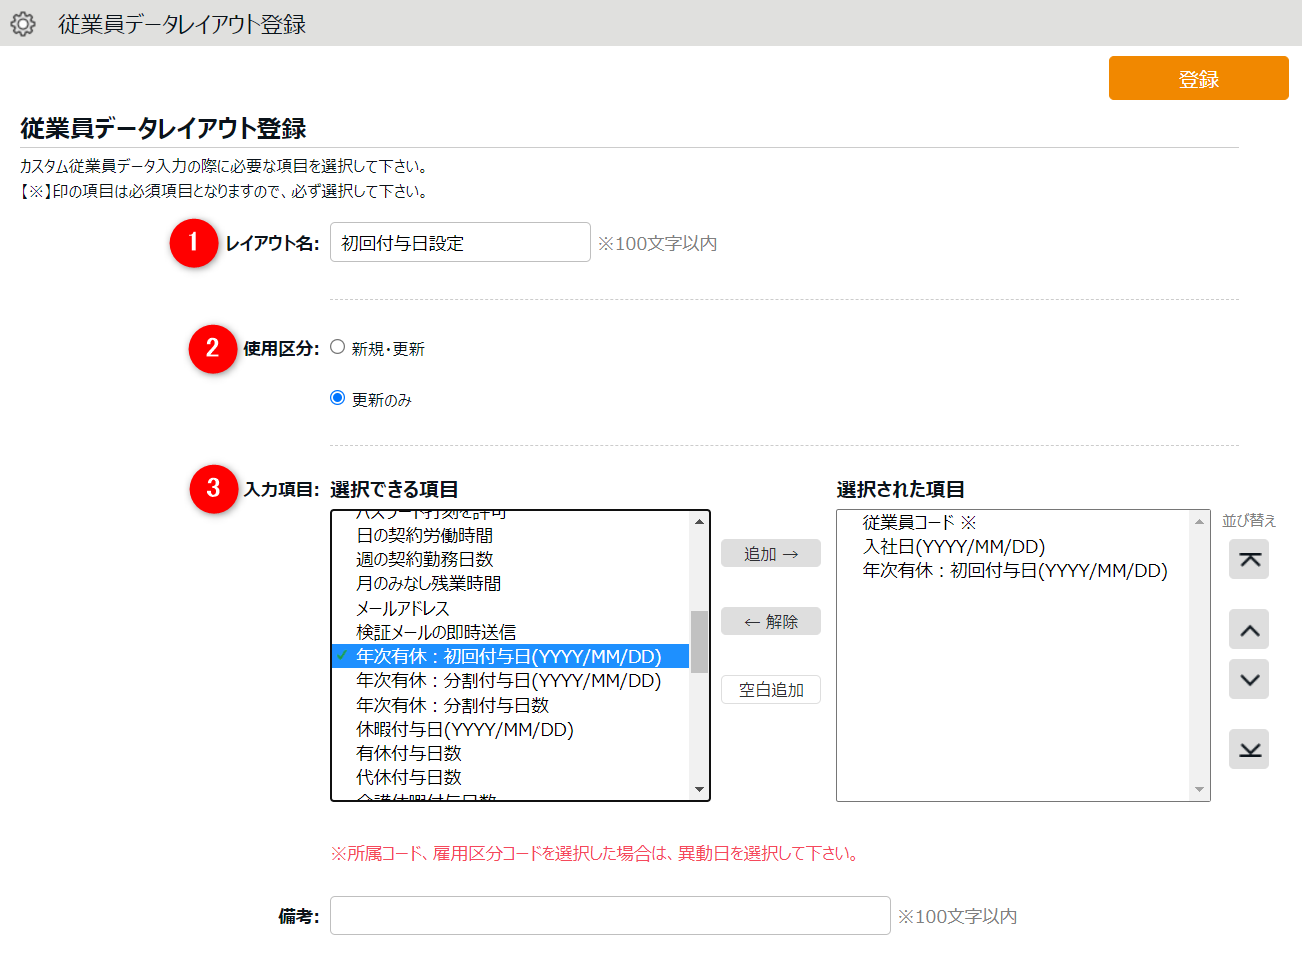This screenshot has height=960, width=1302.
Task: Focus the レイアウト名 text field
Action: pyautogui.click(x=460, y=243)
